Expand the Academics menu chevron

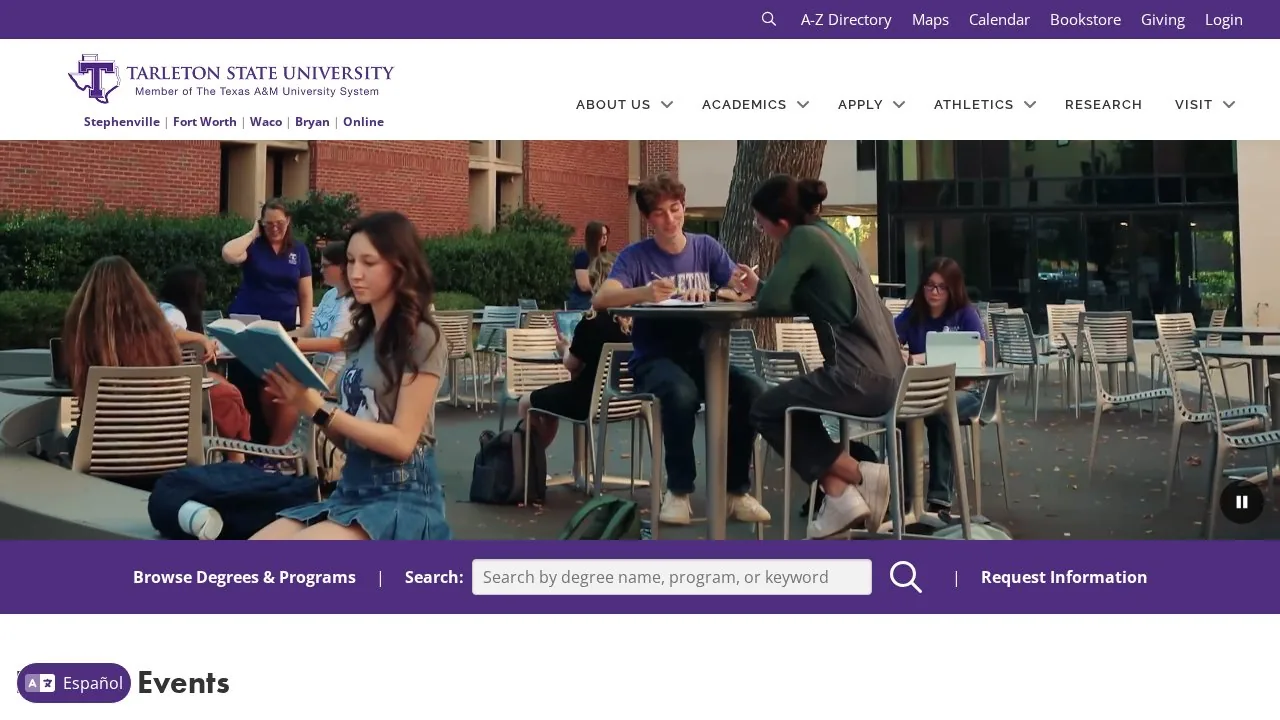pos(802,104)
